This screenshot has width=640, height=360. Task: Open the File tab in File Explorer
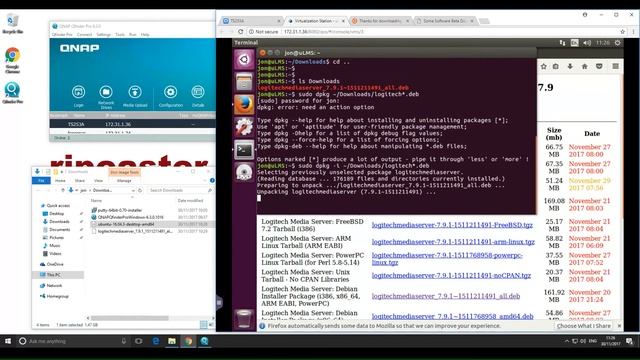tap(41, 180)
